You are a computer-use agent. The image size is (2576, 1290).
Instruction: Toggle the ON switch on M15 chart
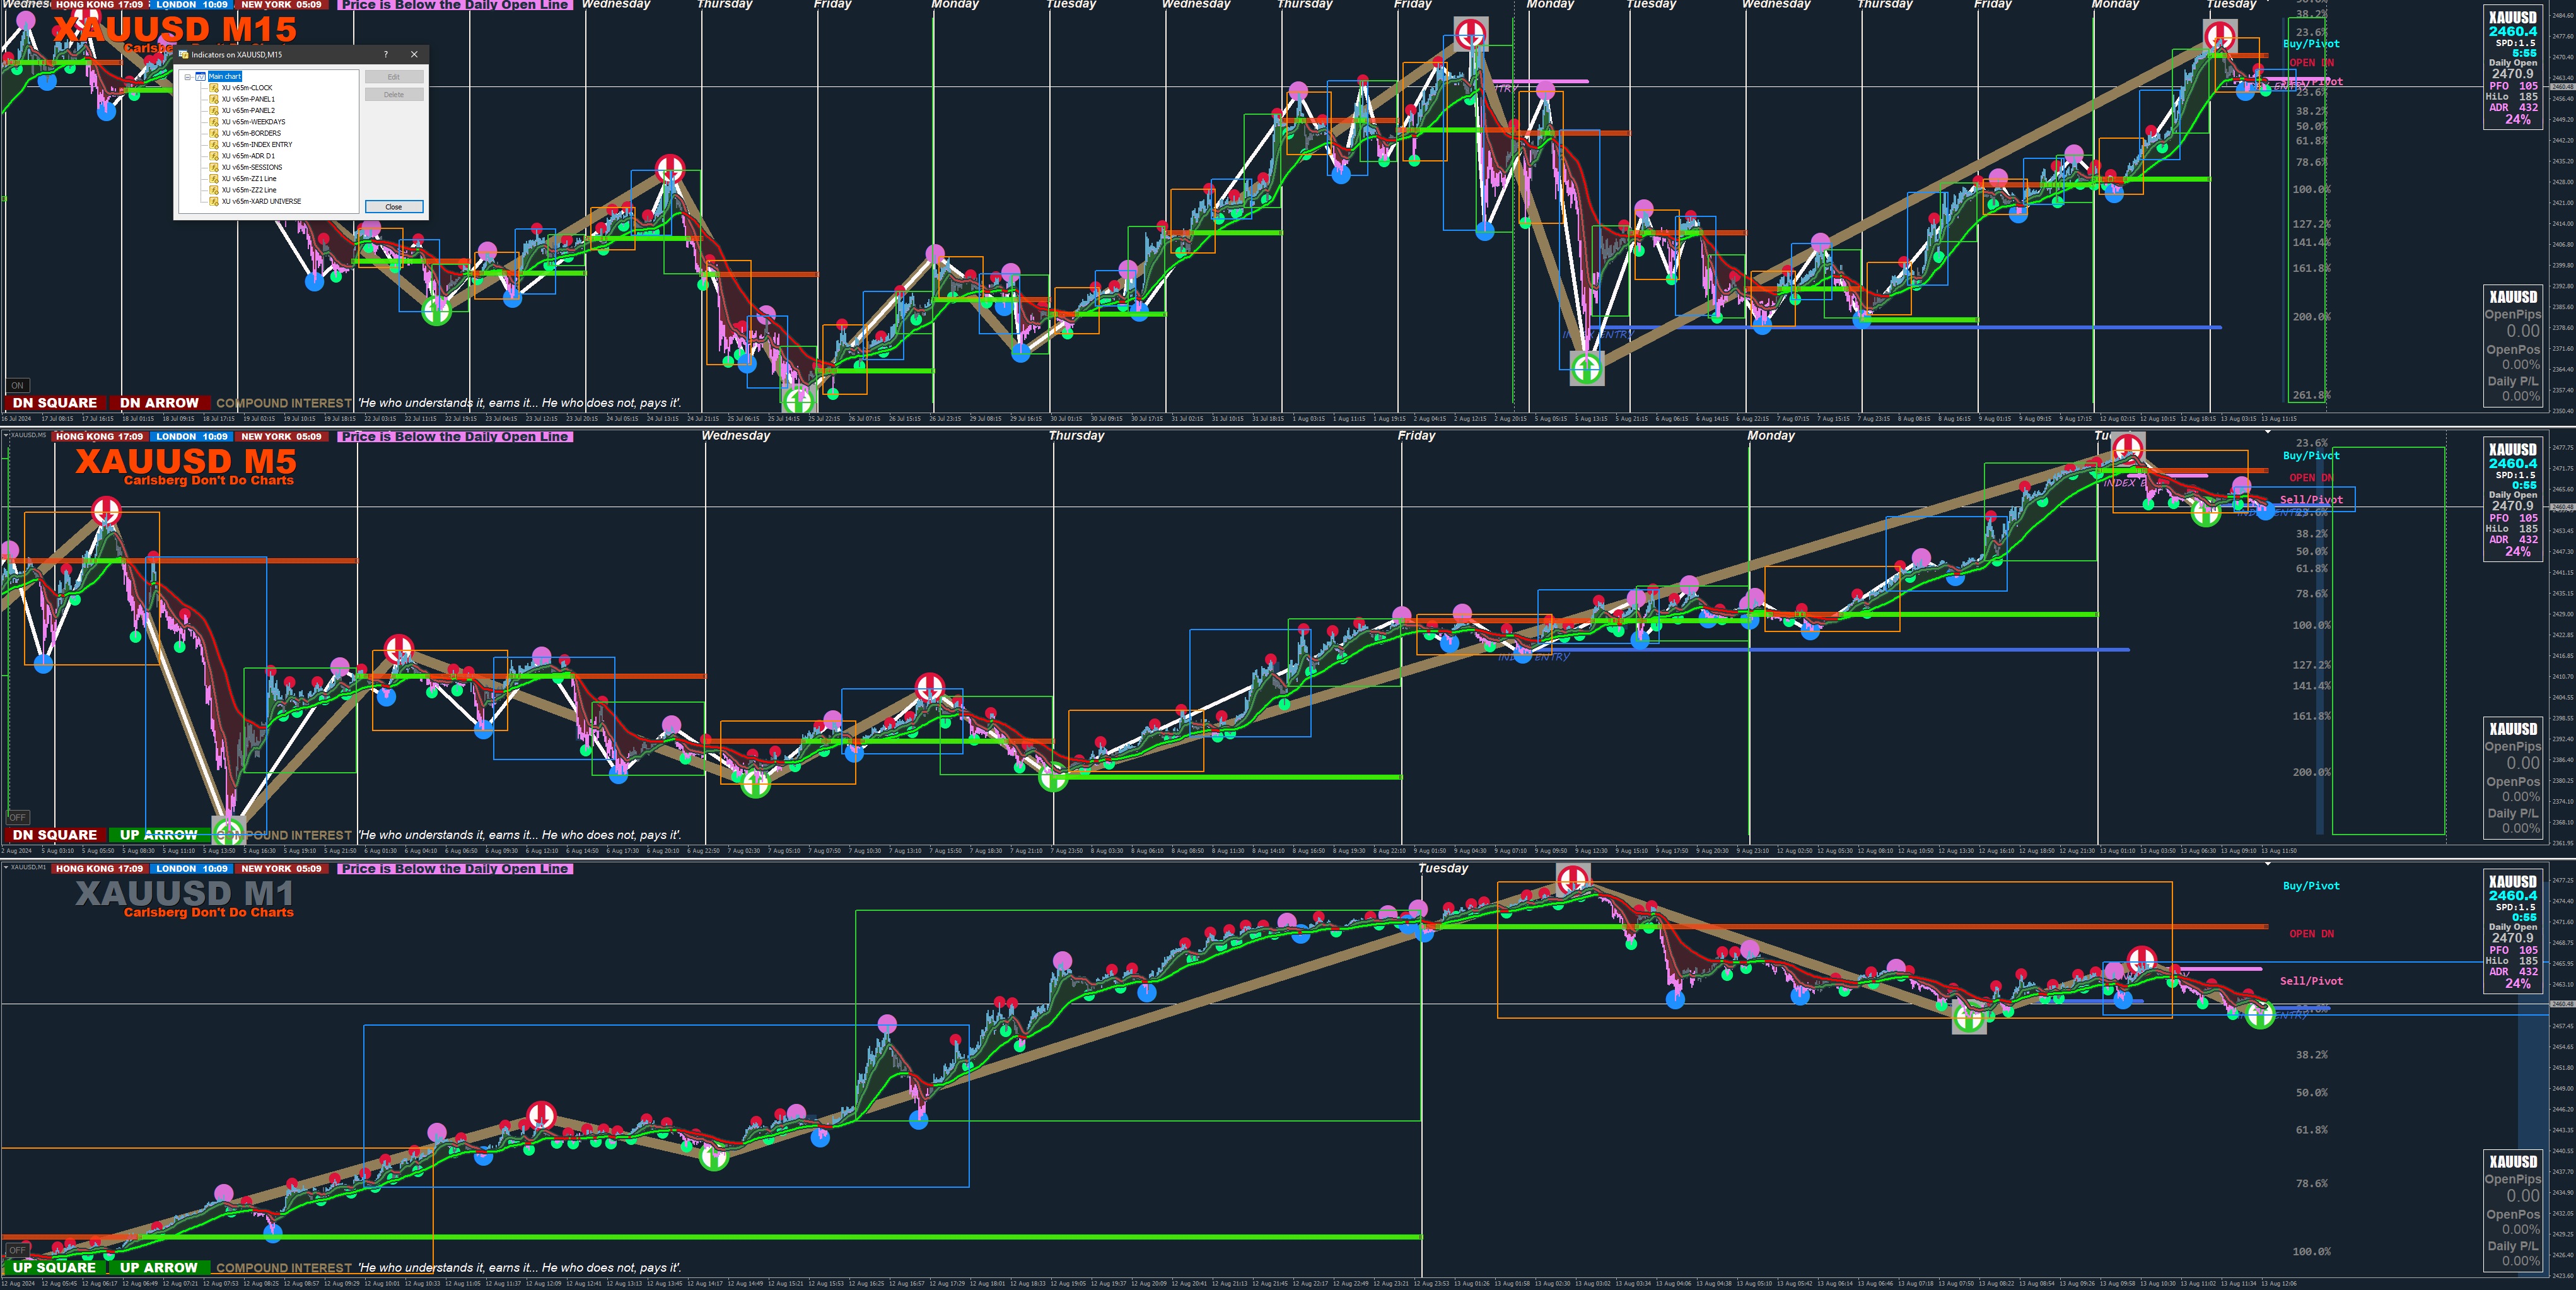tap(17, 385)
